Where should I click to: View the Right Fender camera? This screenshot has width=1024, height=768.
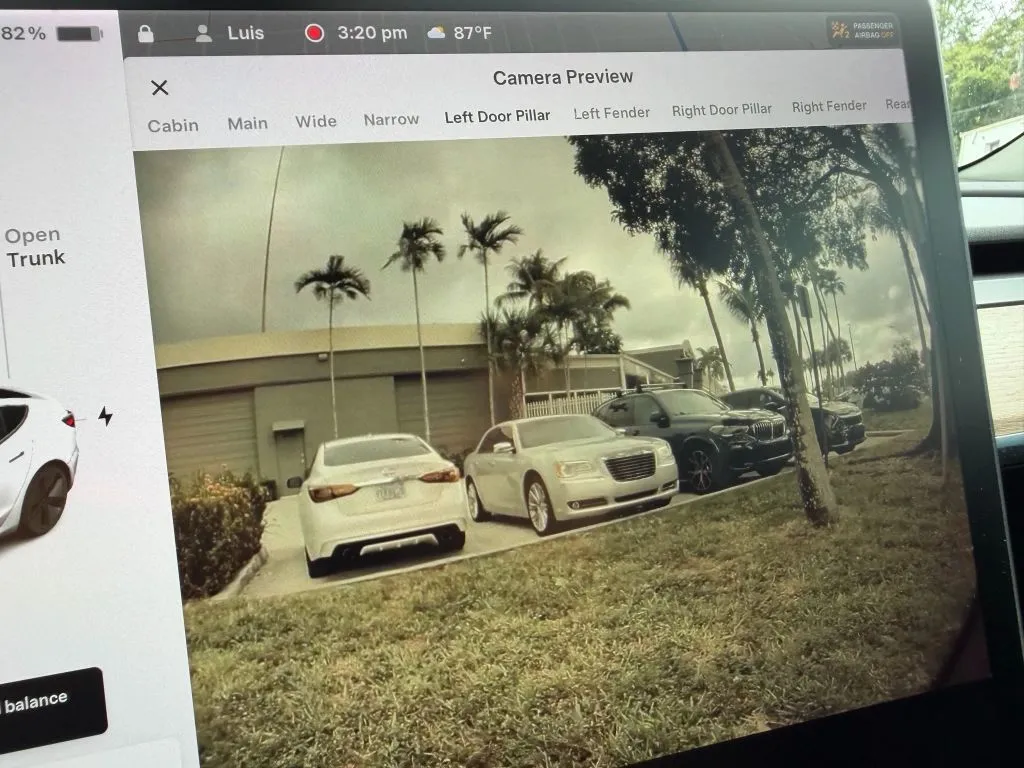tap(829, 107)
